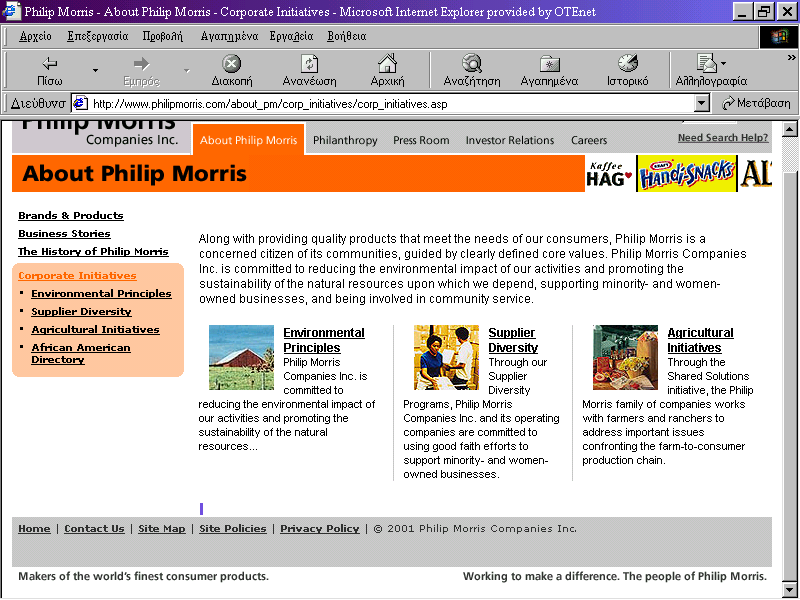Click the Stop (Διακοπή) icon
This screenshot has height=600, width=800.
(232, 64)
